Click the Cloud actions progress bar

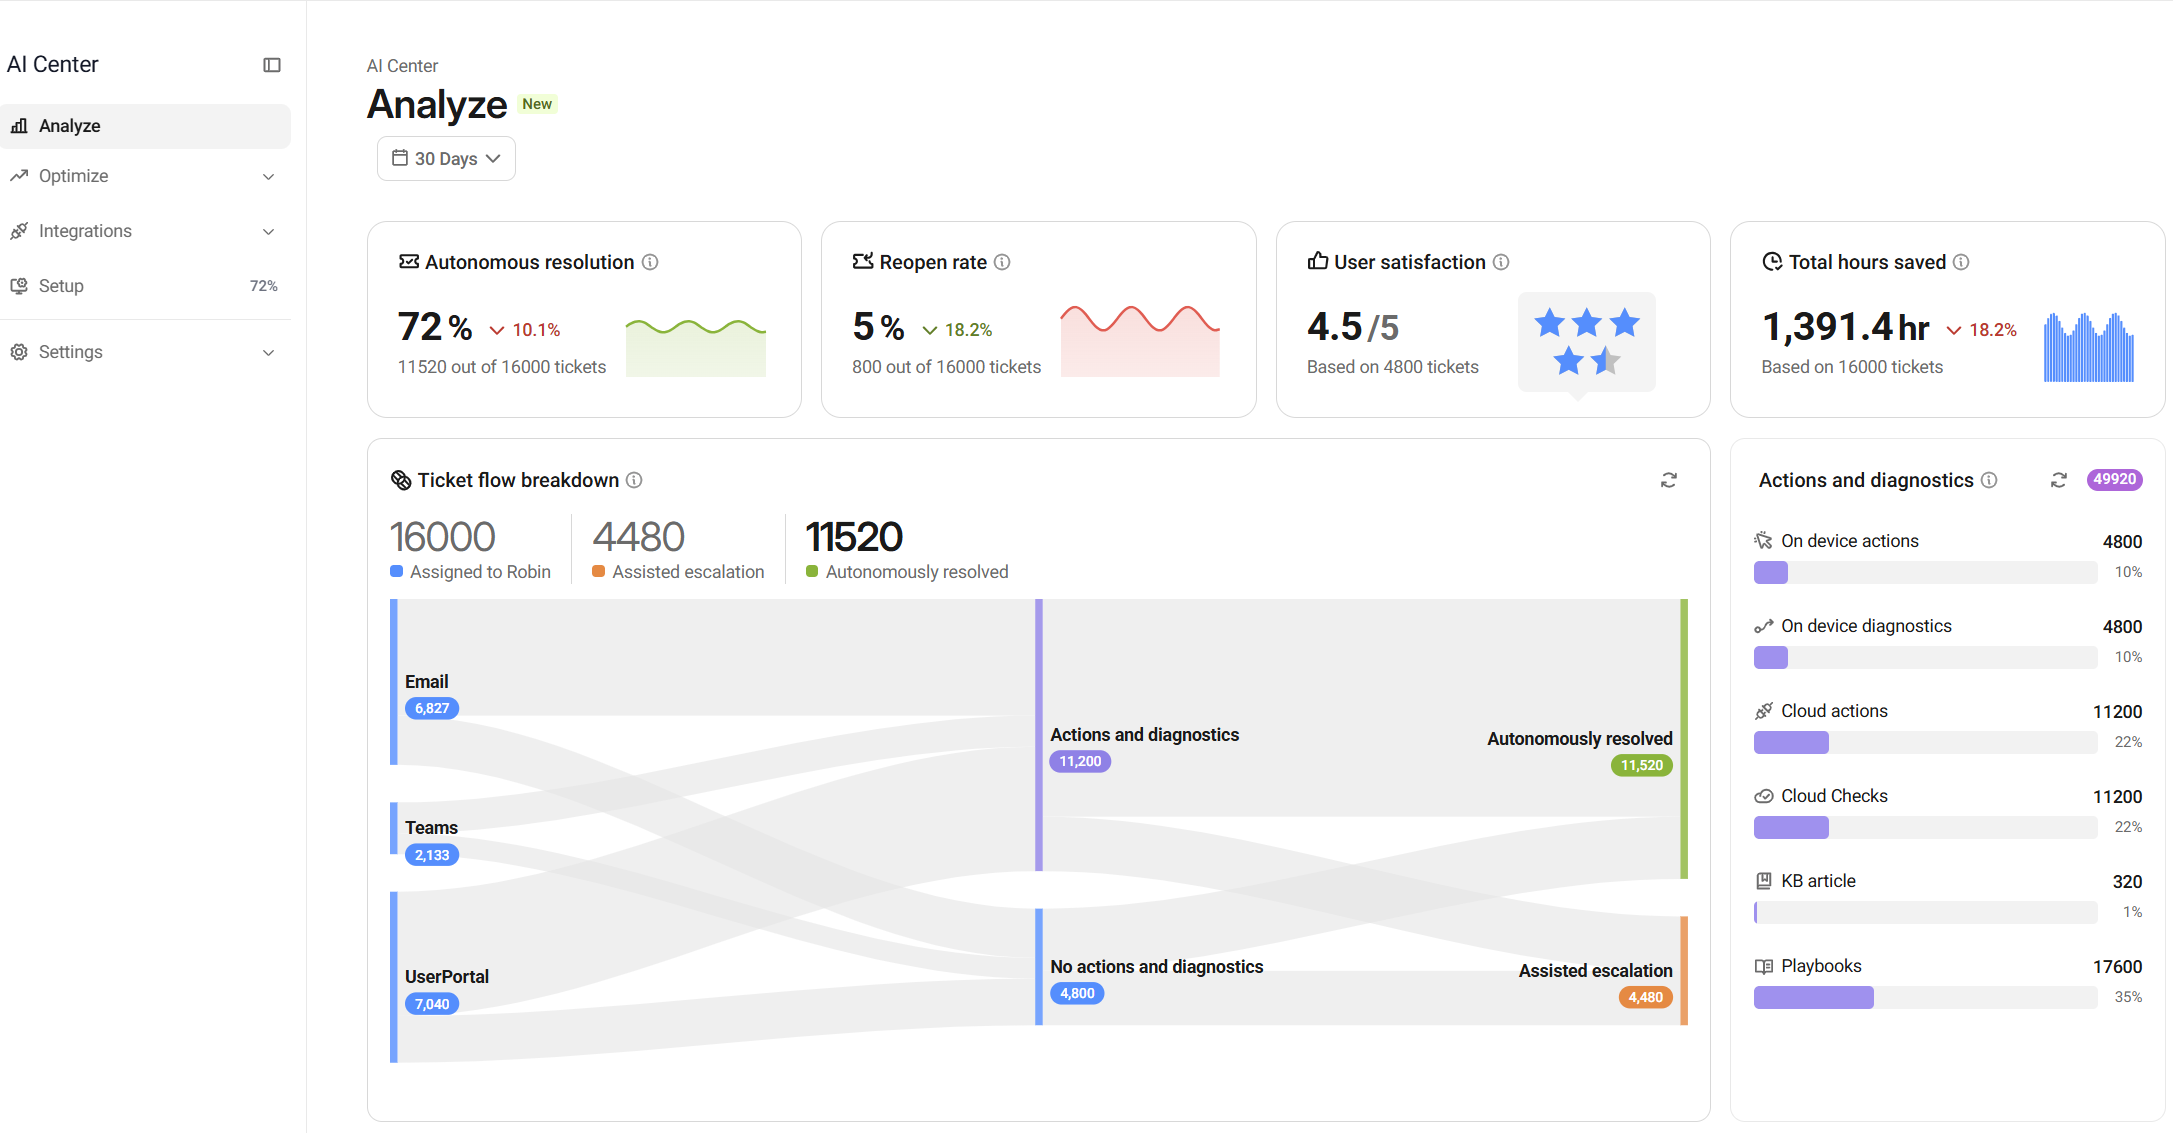[x=1926, y=743]
